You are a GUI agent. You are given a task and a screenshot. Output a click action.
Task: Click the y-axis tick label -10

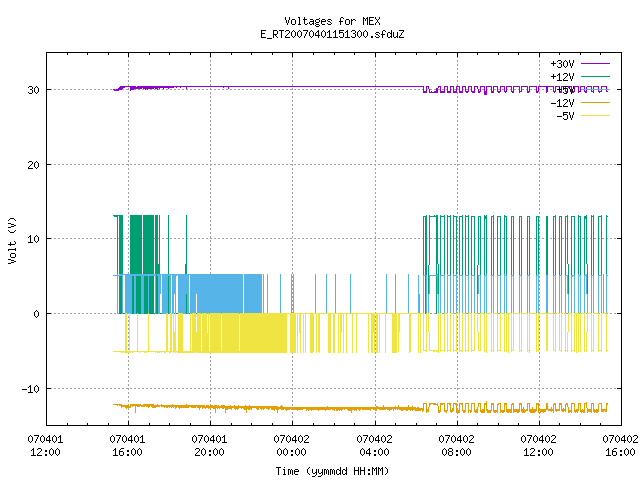click(x=31, y=389)
